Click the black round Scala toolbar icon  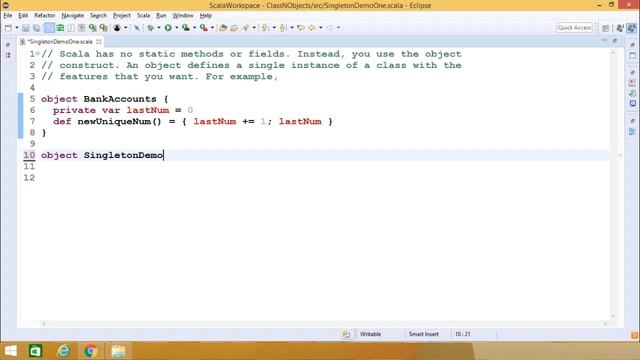pos(117,28)
